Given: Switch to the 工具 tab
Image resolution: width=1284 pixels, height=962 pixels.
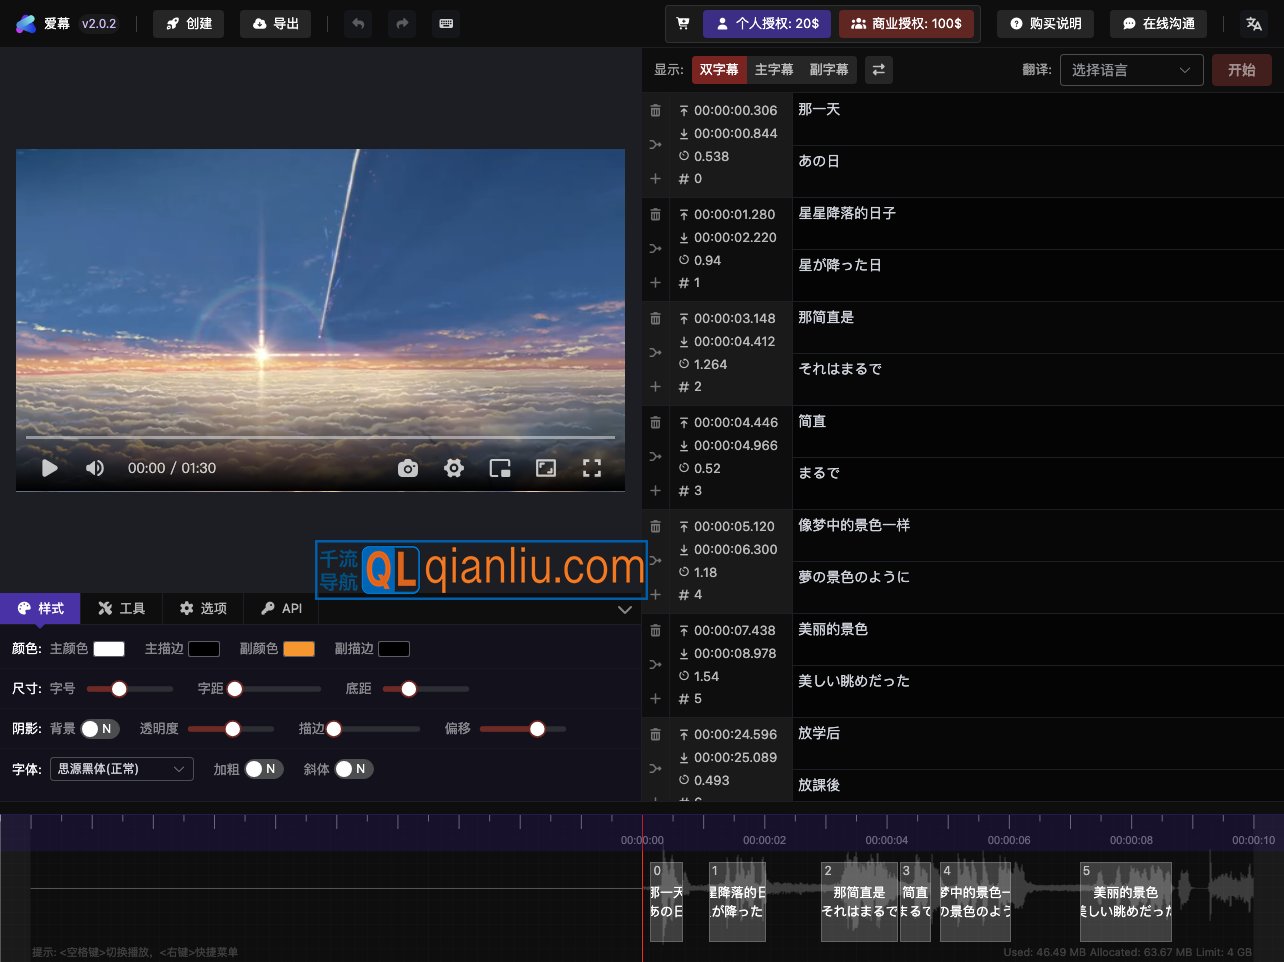Looking at the screenshot, I should point(122,608).
